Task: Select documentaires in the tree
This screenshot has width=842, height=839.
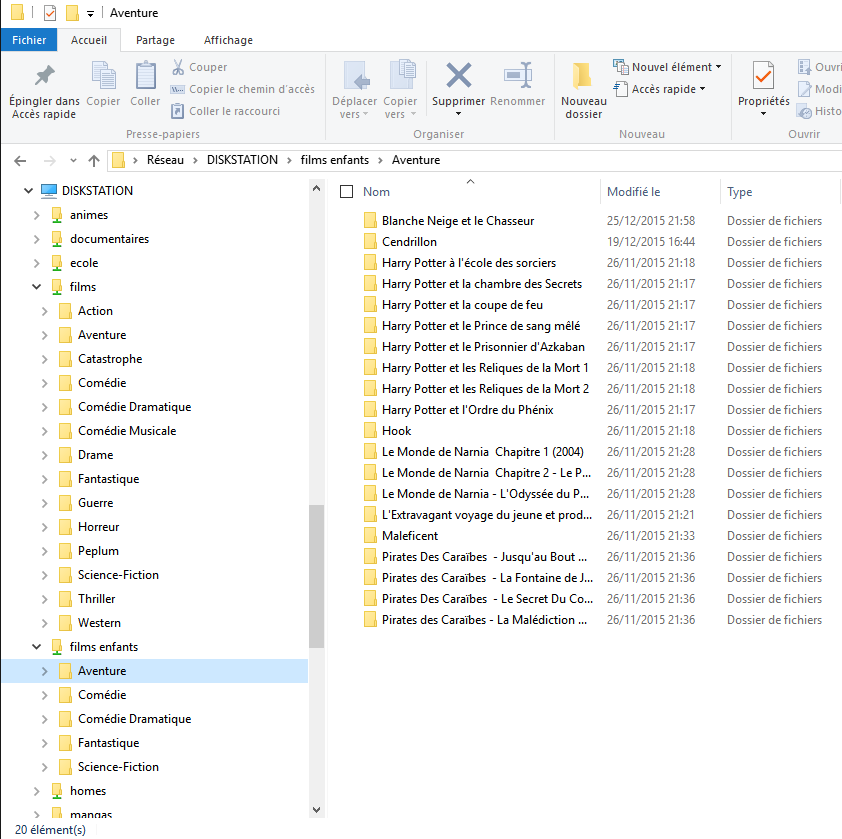Action: pos(109,239)
